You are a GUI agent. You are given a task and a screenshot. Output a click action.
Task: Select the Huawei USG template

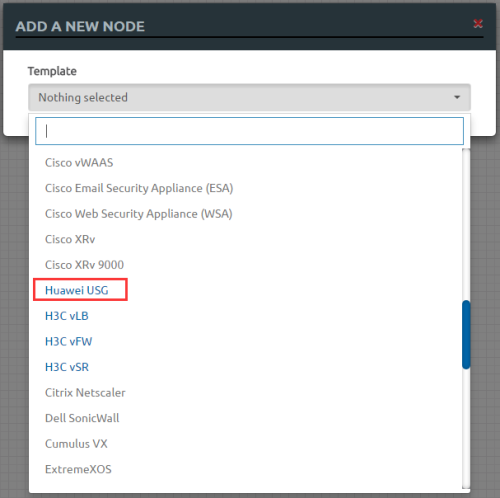[x=77, y=290]
